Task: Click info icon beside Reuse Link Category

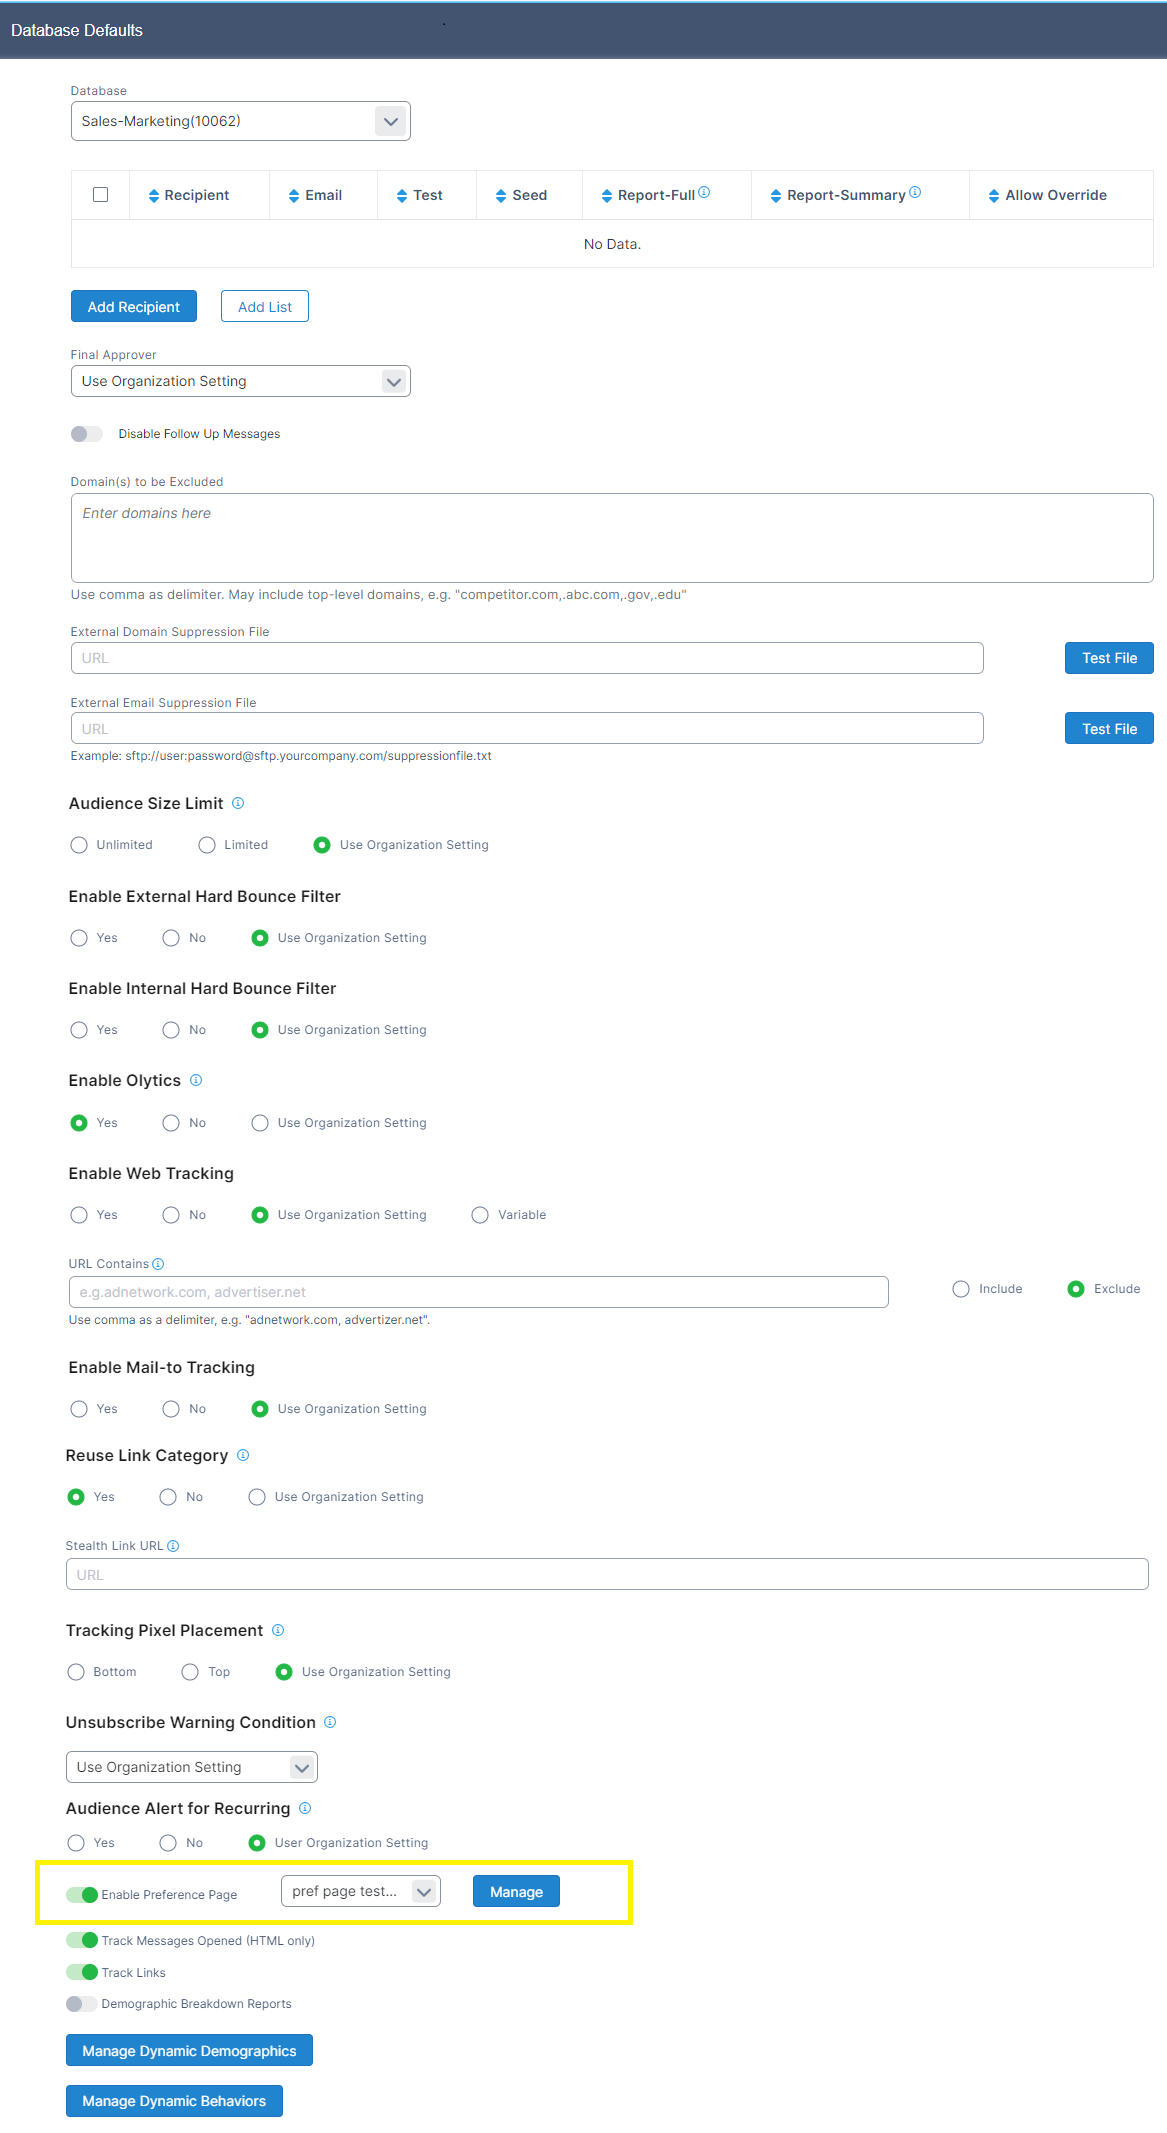Action: click(243, 1455)
